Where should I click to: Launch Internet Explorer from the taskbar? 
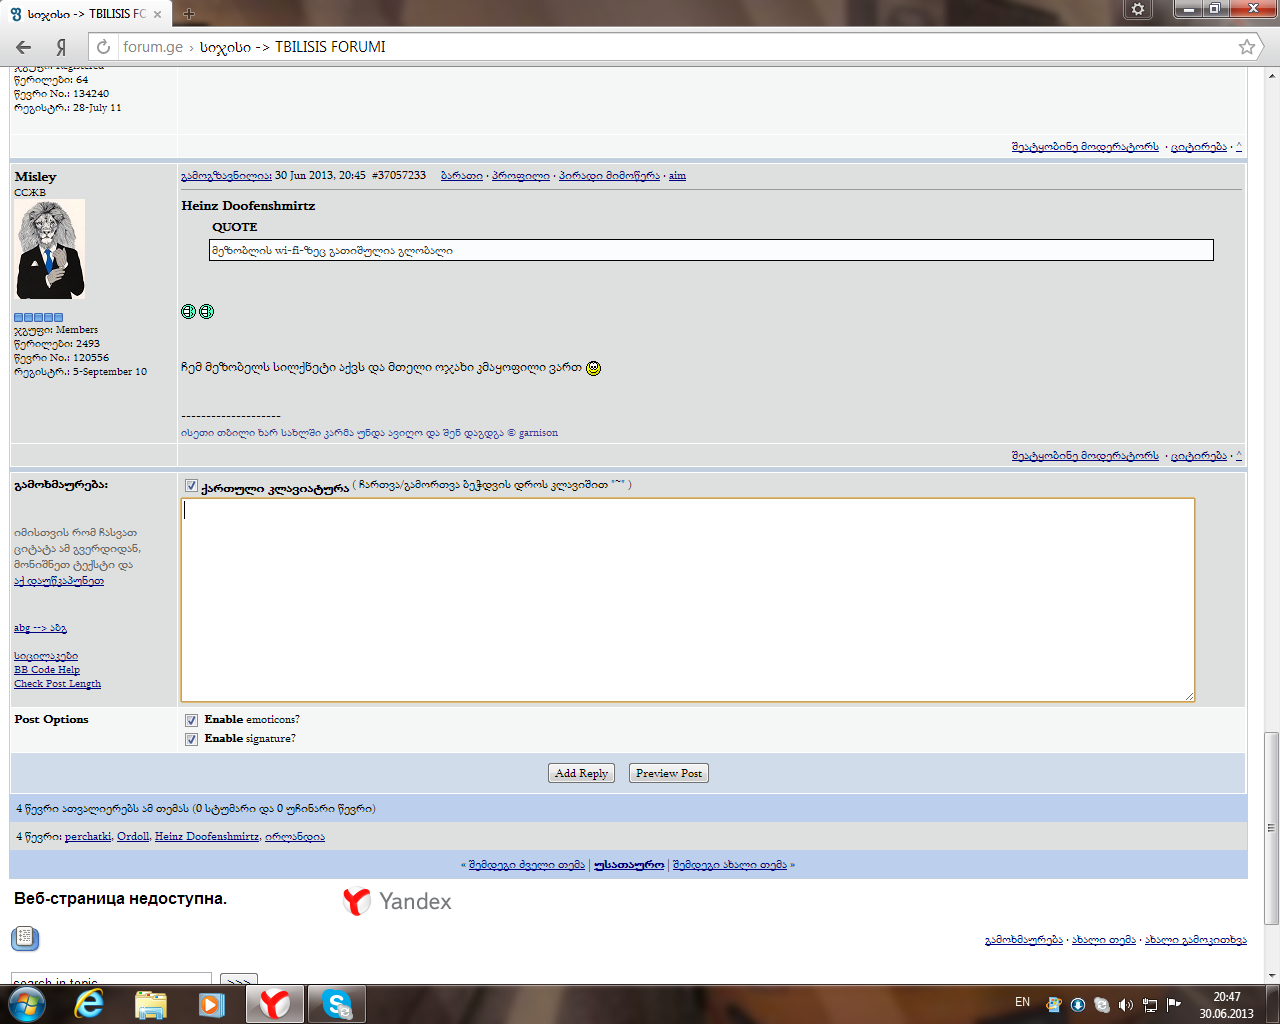pyautogui.click(x=89, y=1004)
